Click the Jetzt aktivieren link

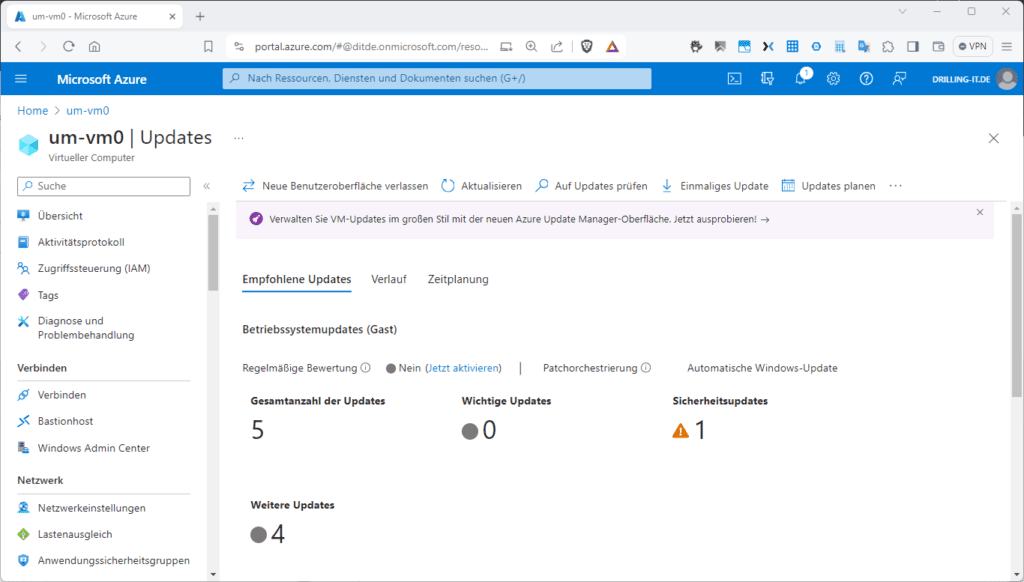tap(463, 368)
